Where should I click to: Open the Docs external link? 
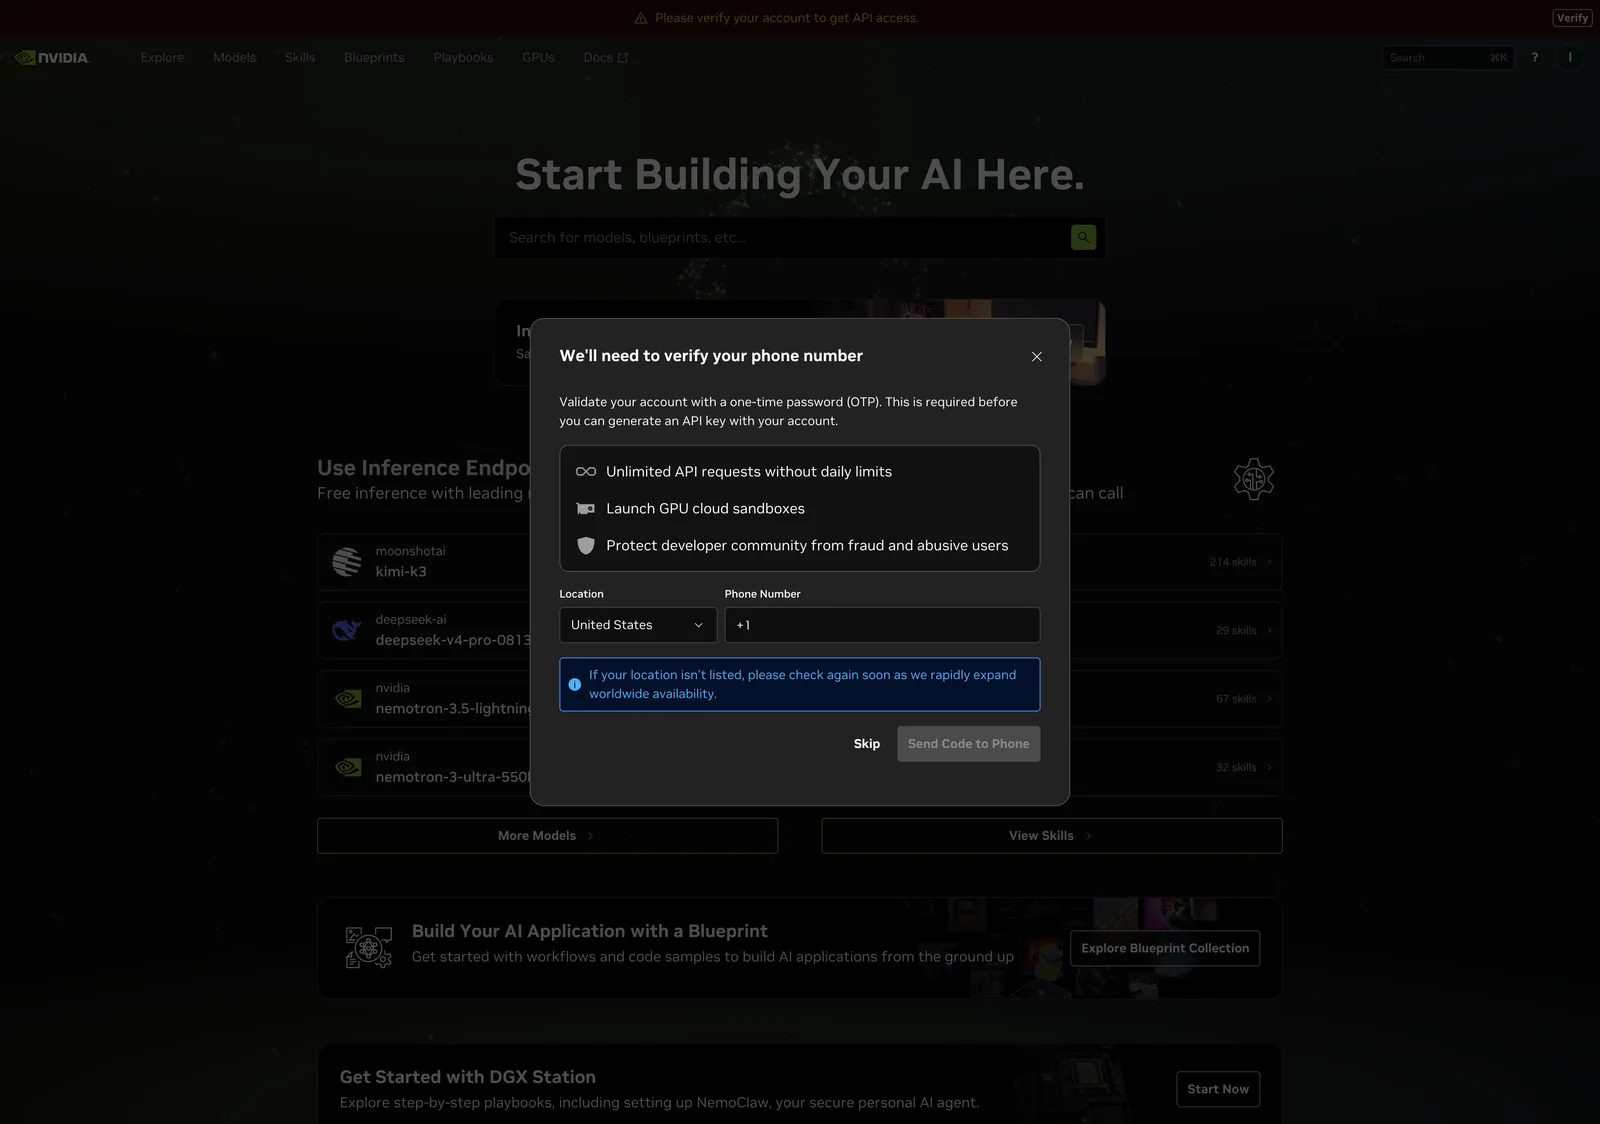(x=606, y=58)
